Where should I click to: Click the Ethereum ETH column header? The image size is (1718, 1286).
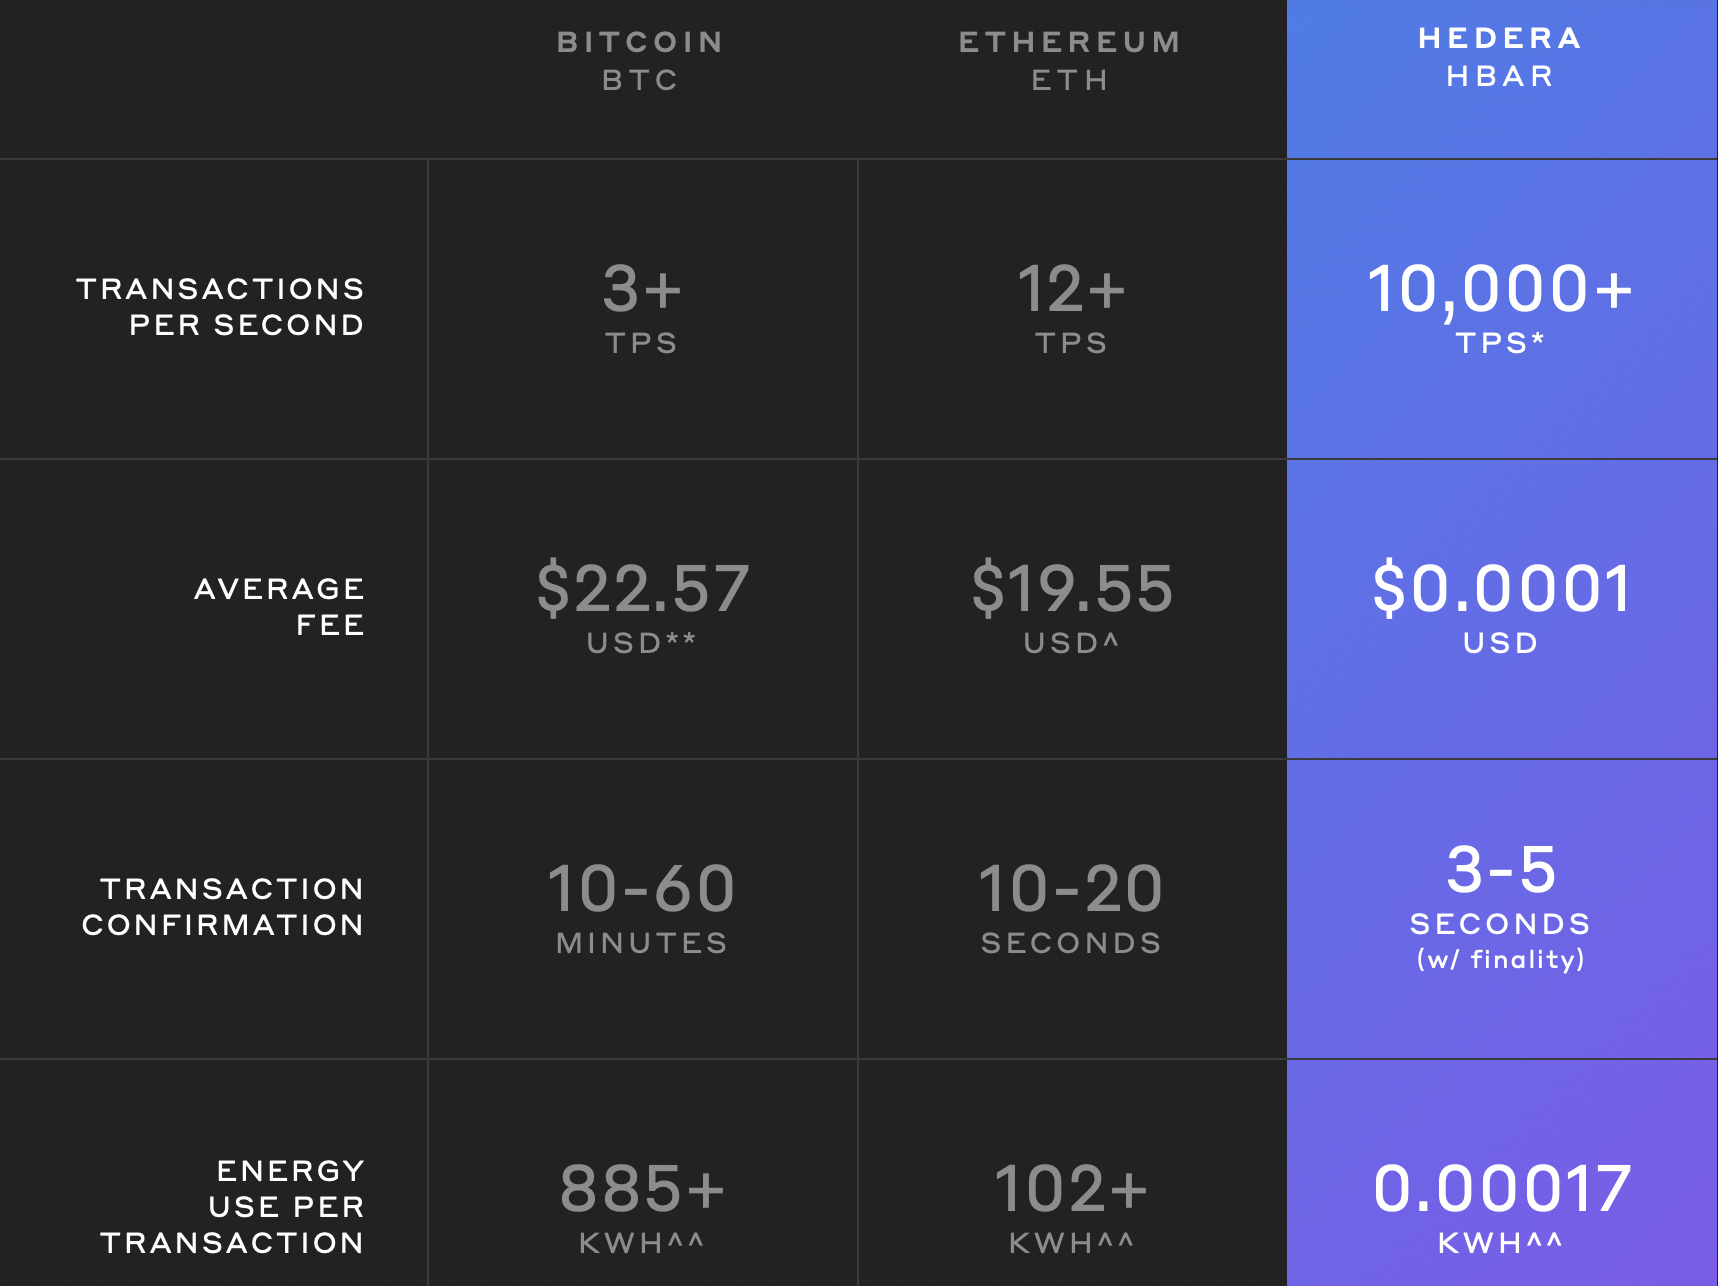(x=1070, y=61)
